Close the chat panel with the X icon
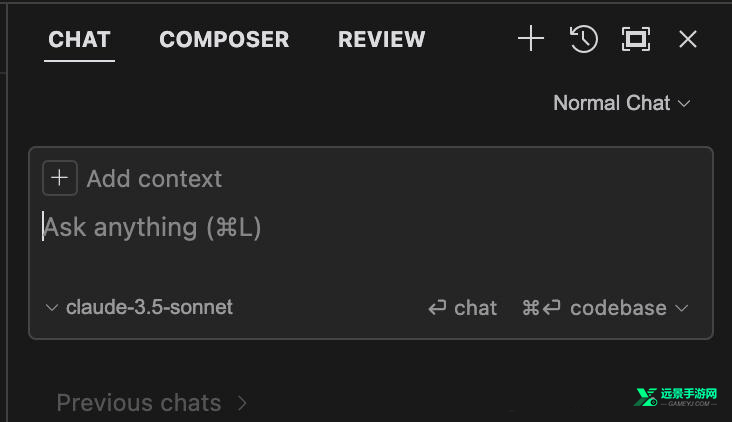This screenshot has width=732, height=422. 688,39
